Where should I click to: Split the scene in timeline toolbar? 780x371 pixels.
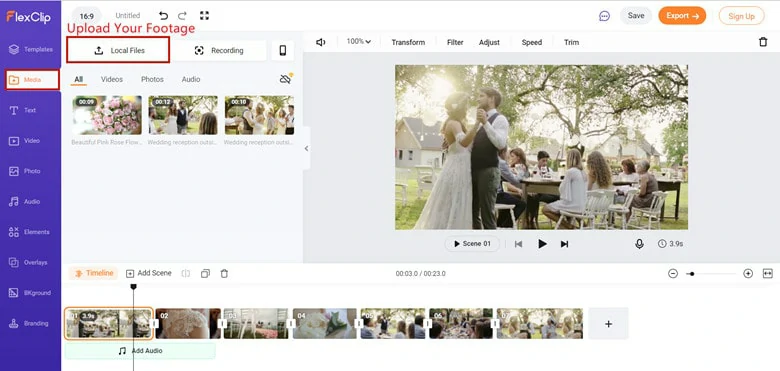(186, 274)
